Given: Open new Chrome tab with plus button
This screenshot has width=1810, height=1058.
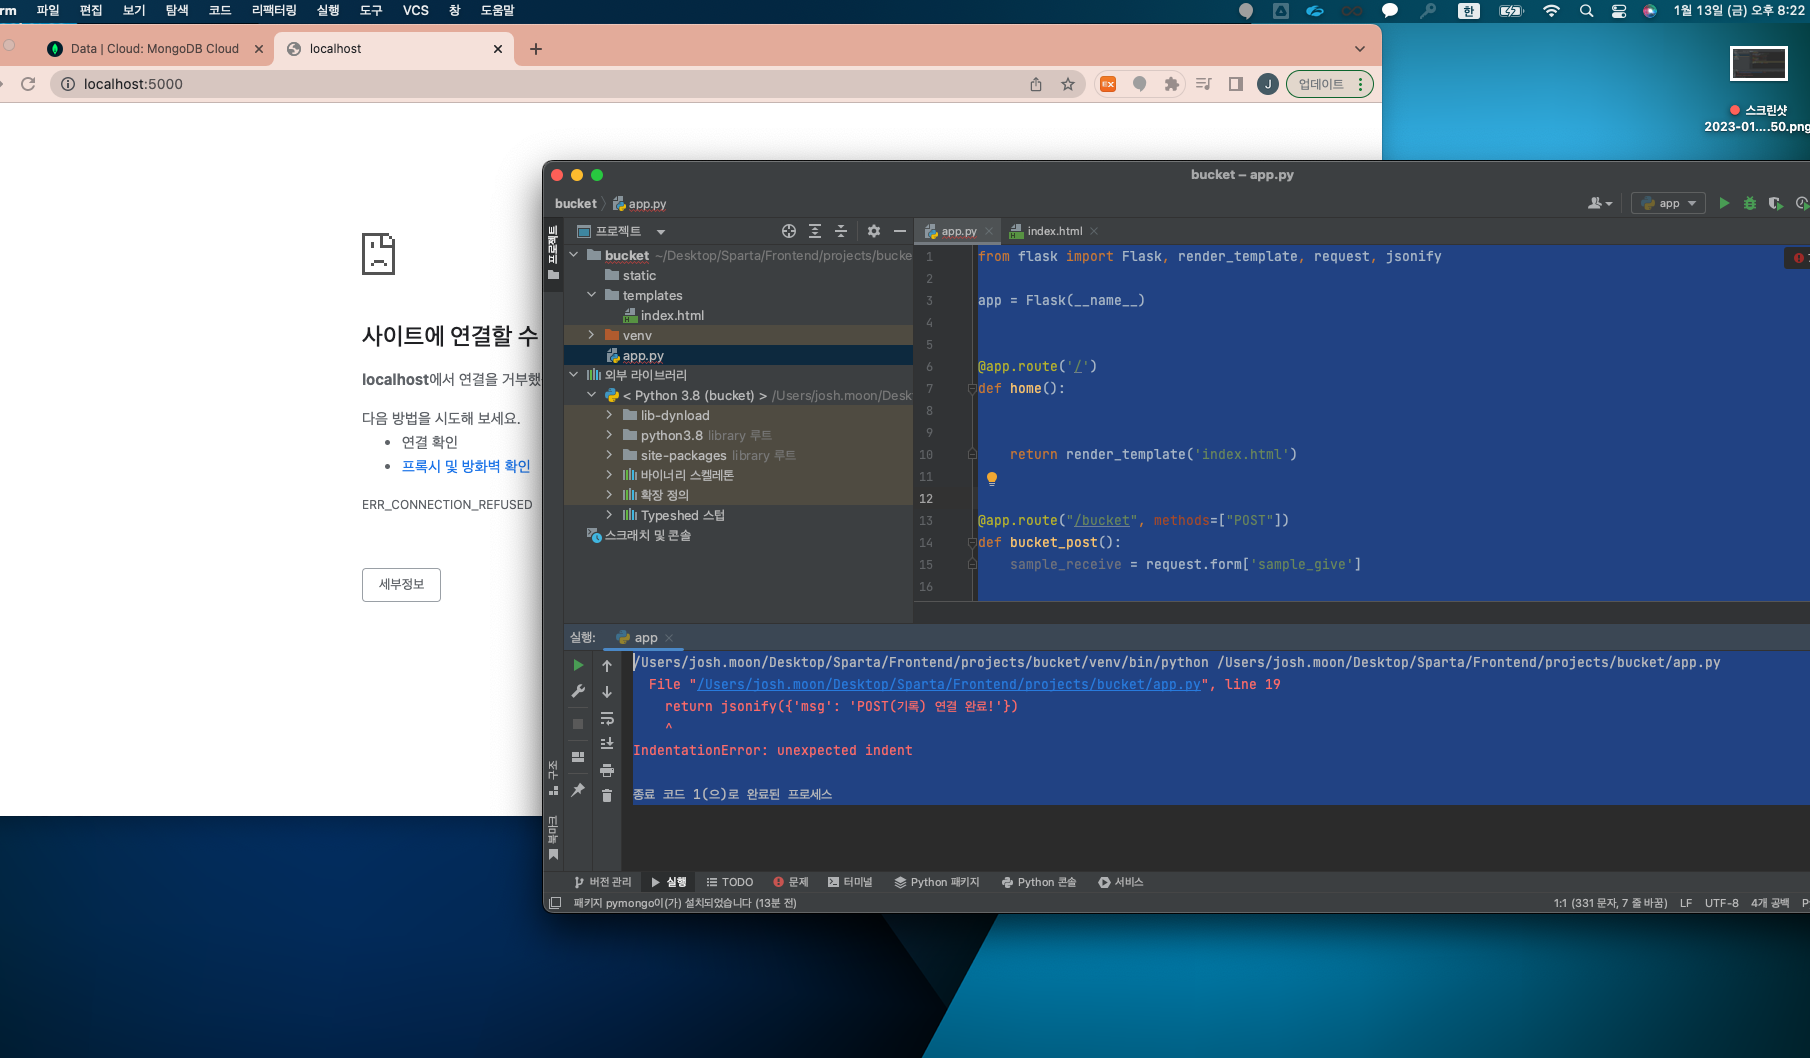Looking at the screenshot, I should click(x=536, y=49).
